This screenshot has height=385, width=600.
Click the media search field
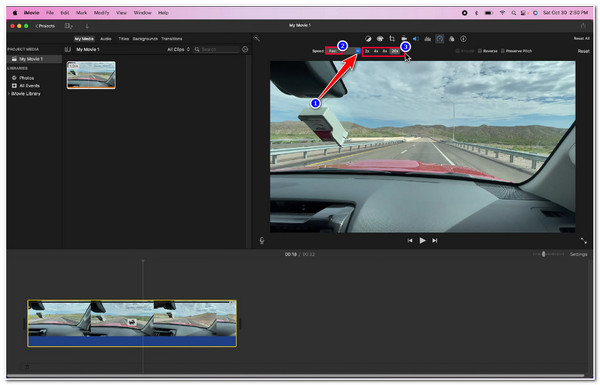[217, 49]
